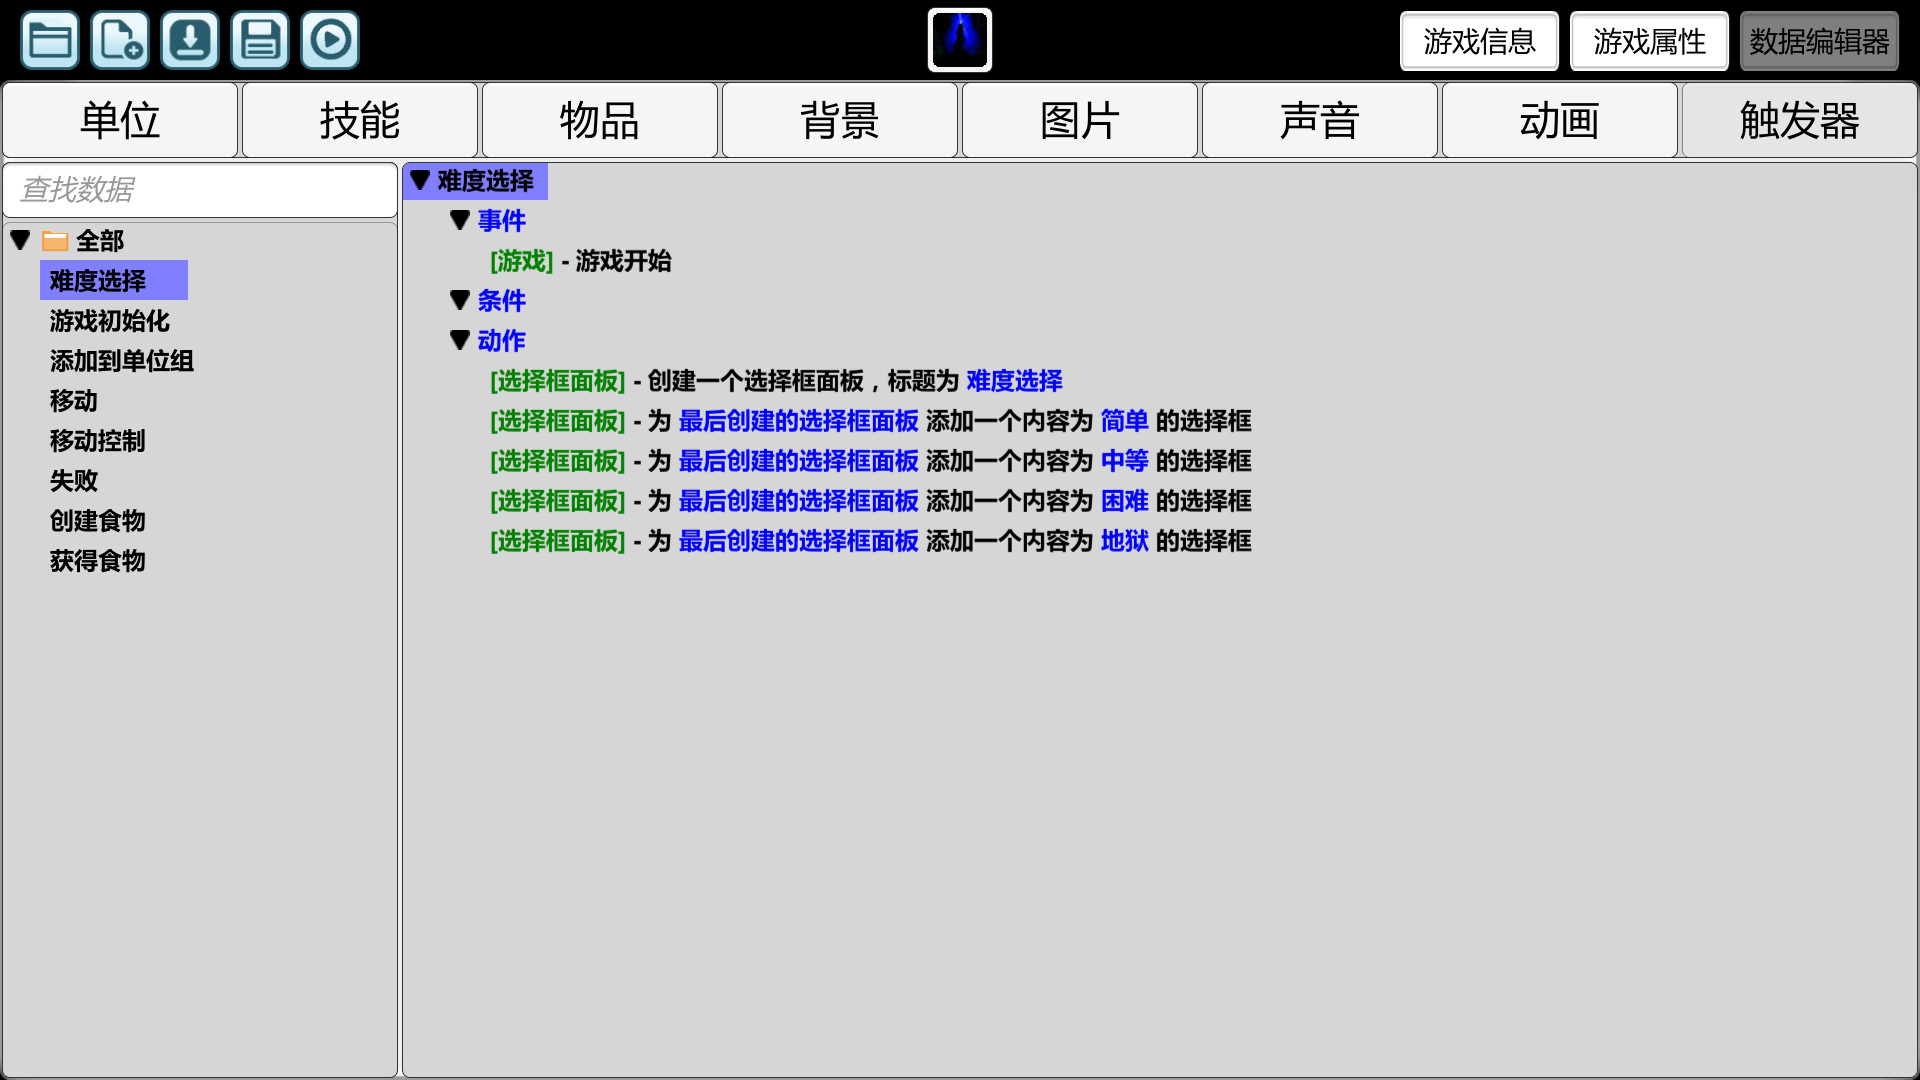Click the 全部 folder icon
1920x1080 pixels.
pos(55,241)
